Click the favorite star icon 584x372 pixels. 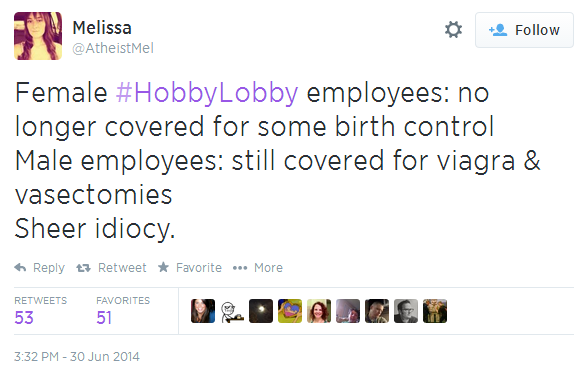(x=163, y=267)
